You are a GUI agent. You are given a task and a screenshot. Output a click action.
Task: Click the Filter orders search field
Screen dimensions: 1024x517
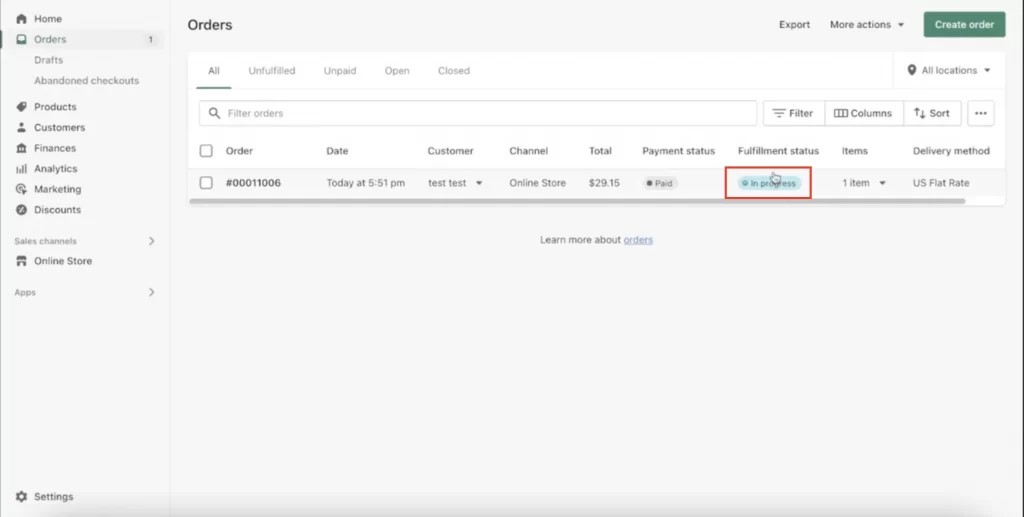pos(478,113)
